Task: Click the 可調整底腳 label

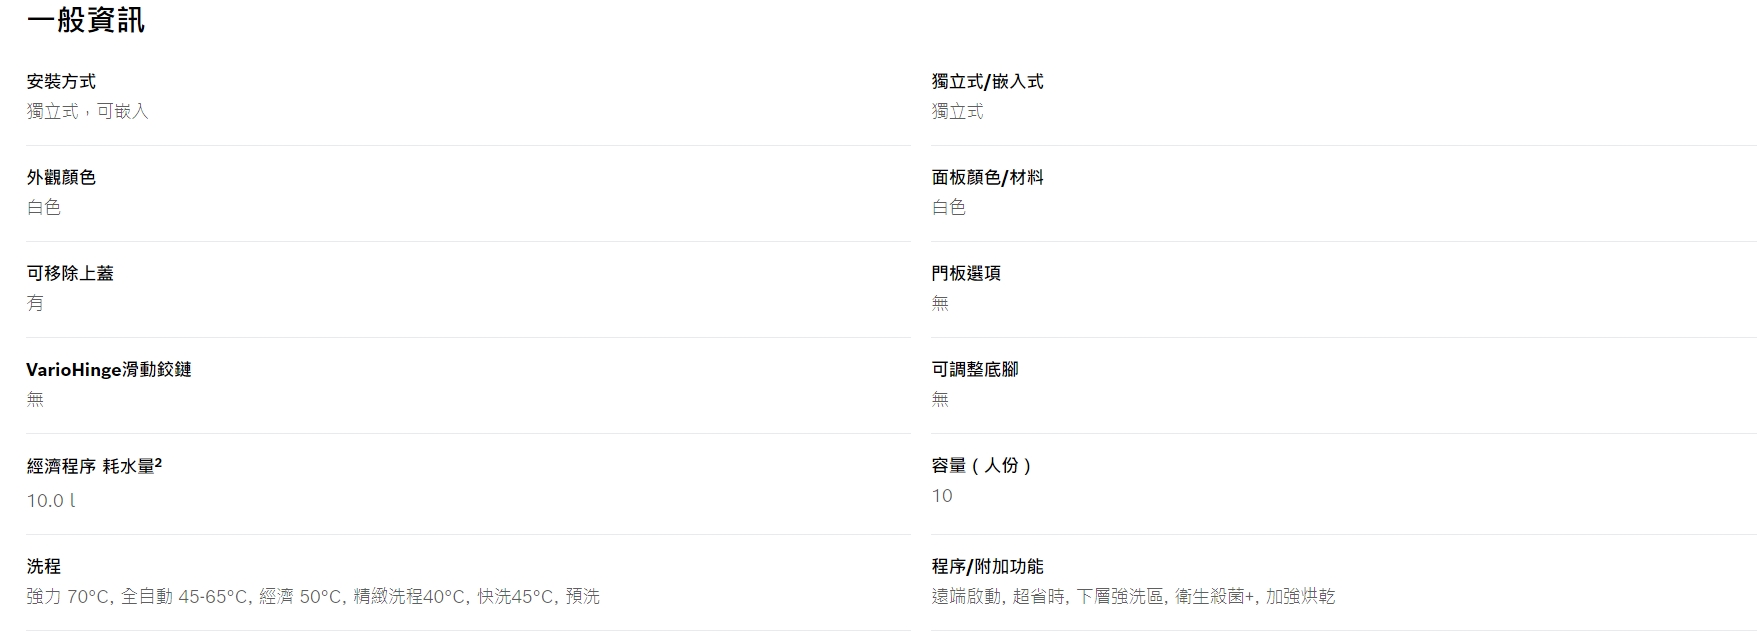Action: point(975,369)
